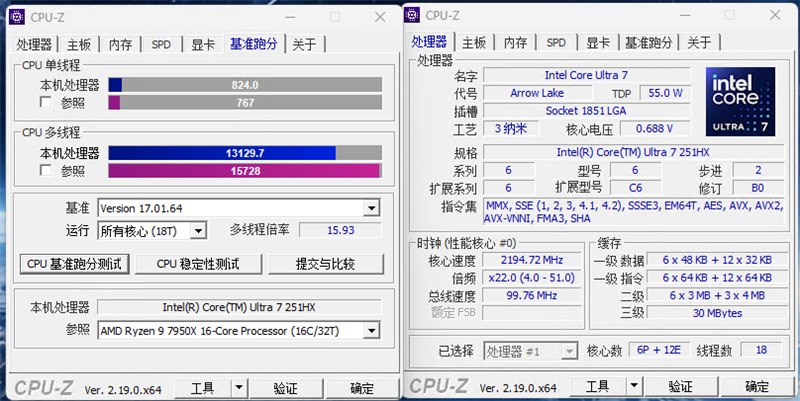The width and height of the screenshot is (800, 401).
Task: Click the 修订 value B0
Action: coord(758,188)
